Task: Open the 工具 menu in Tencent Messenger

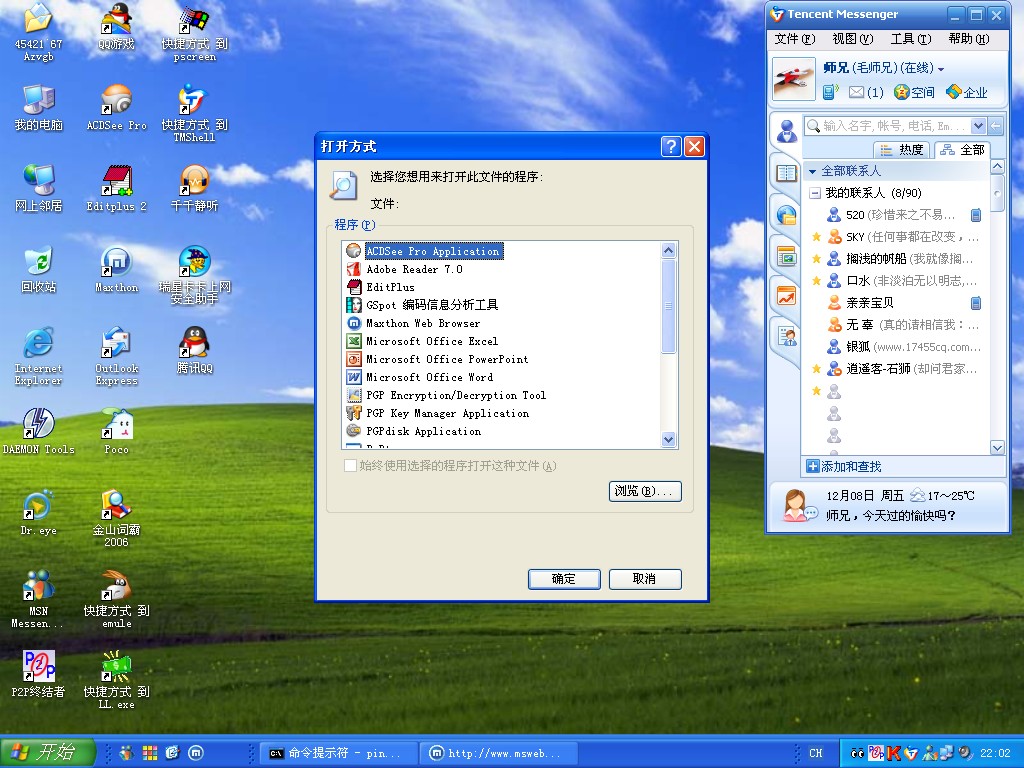Action: coord(909,39)
